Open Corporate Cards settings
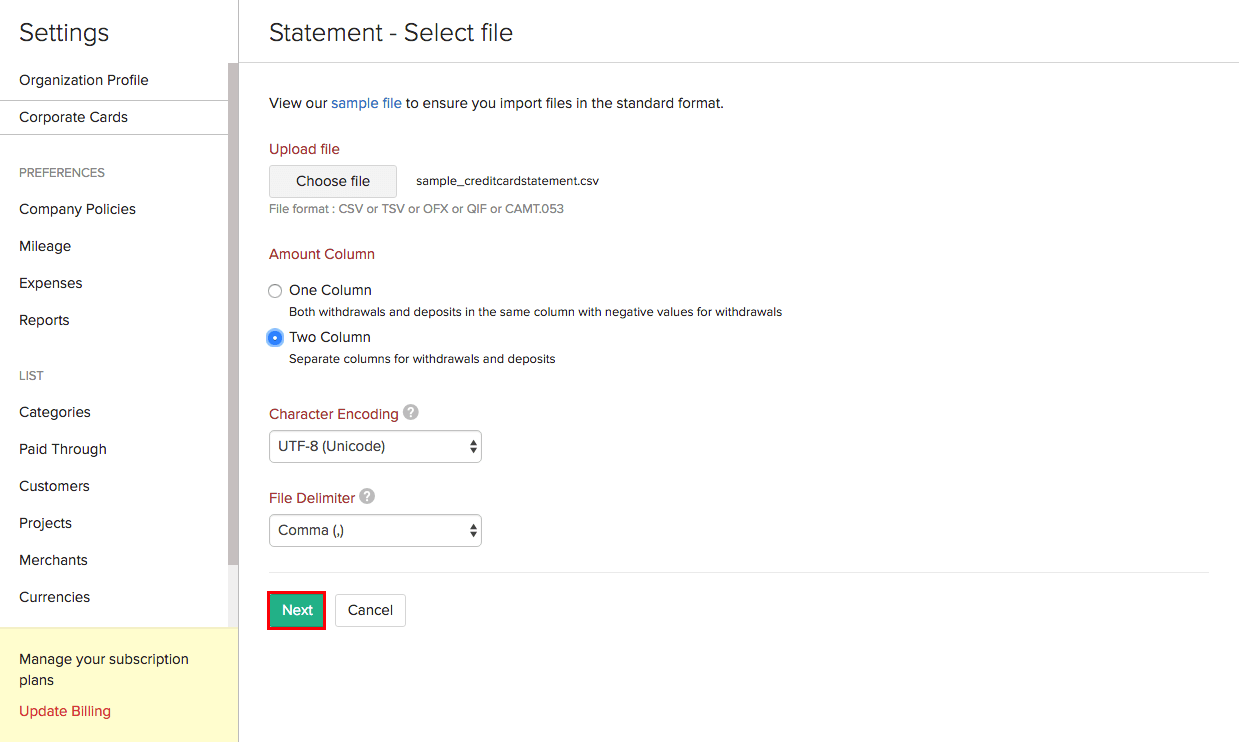This screenshot has height=742, width=1239. [72, 117]
